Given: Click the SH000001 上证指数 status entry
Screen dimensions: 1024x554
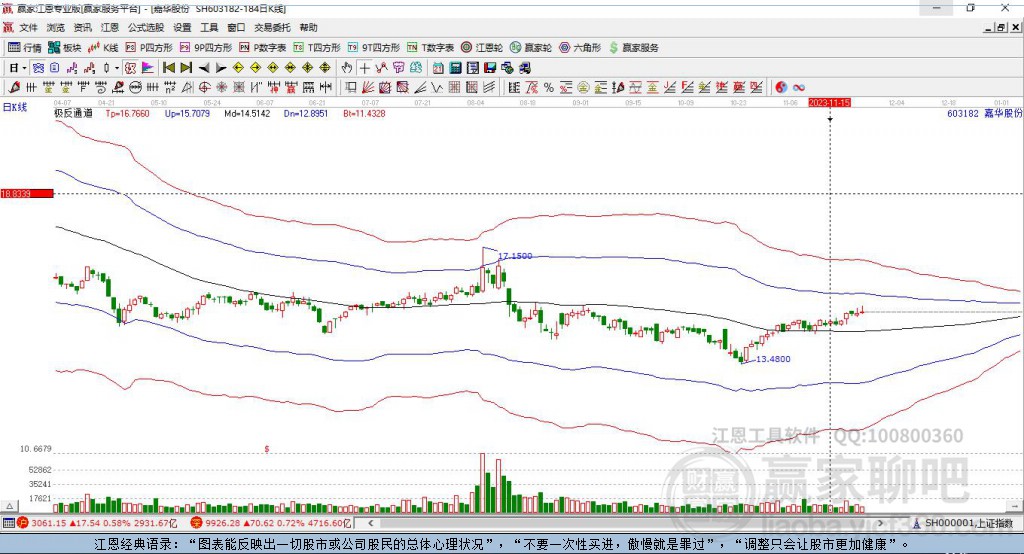Looking at the screenshot, I should coord(963,523).
